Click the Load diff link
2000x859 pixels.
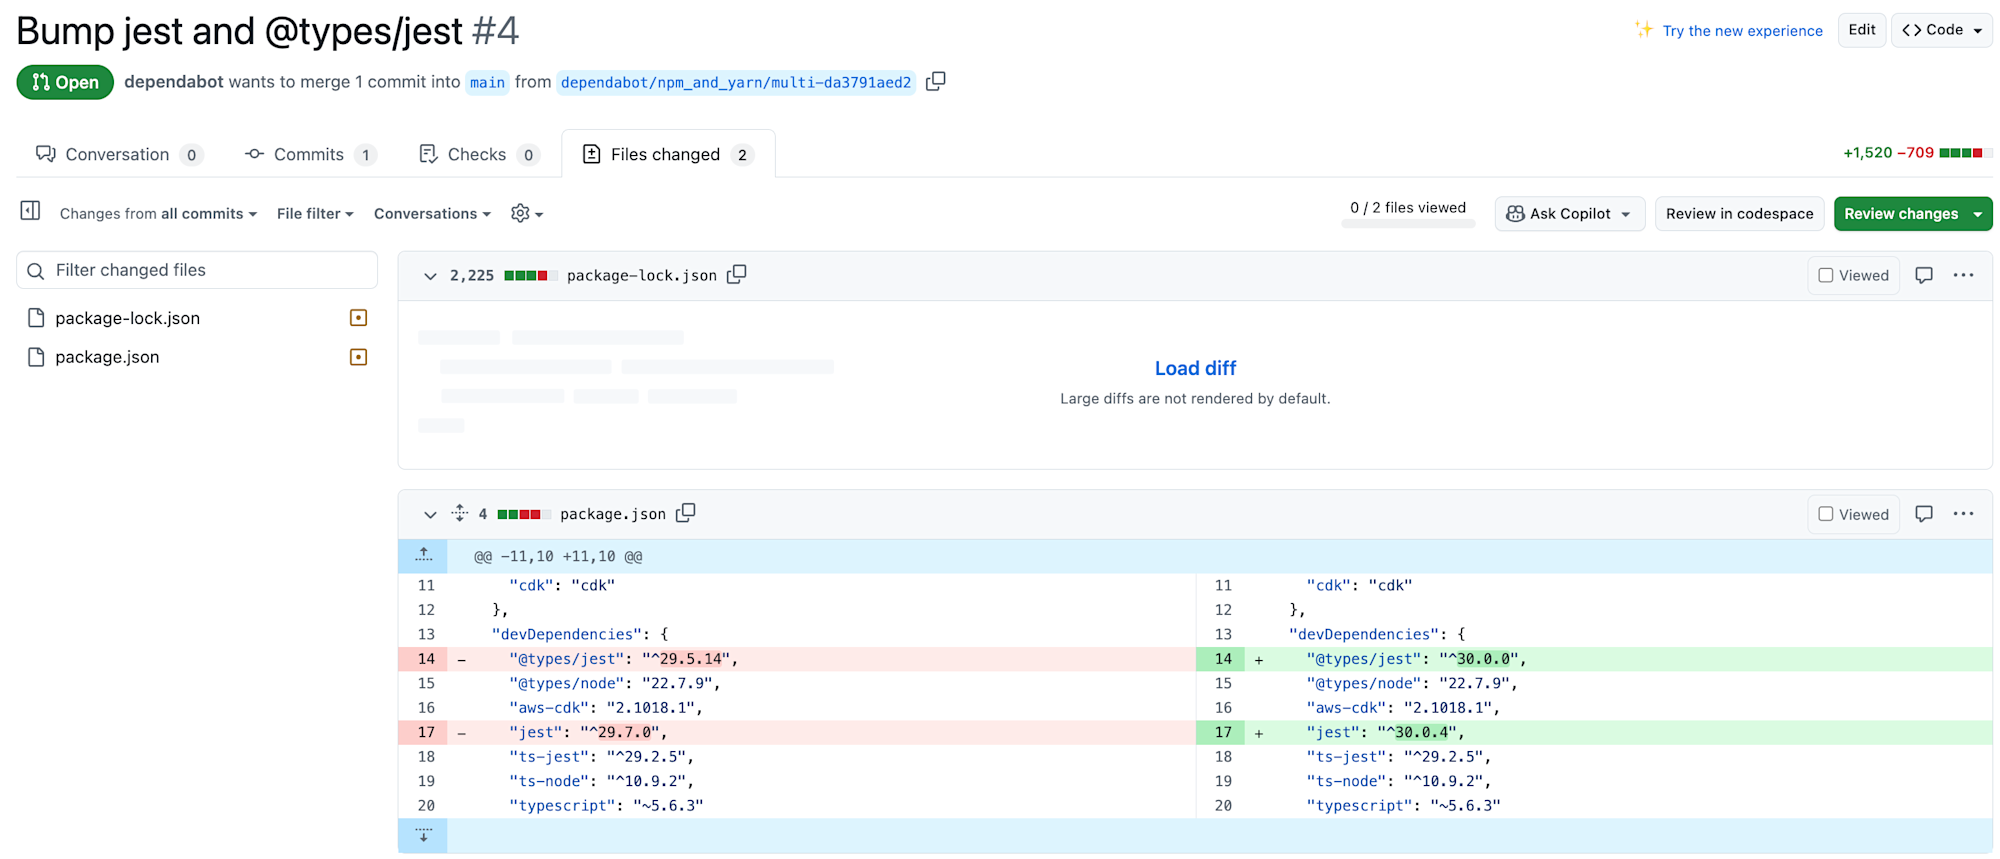tap(1195, 368)
